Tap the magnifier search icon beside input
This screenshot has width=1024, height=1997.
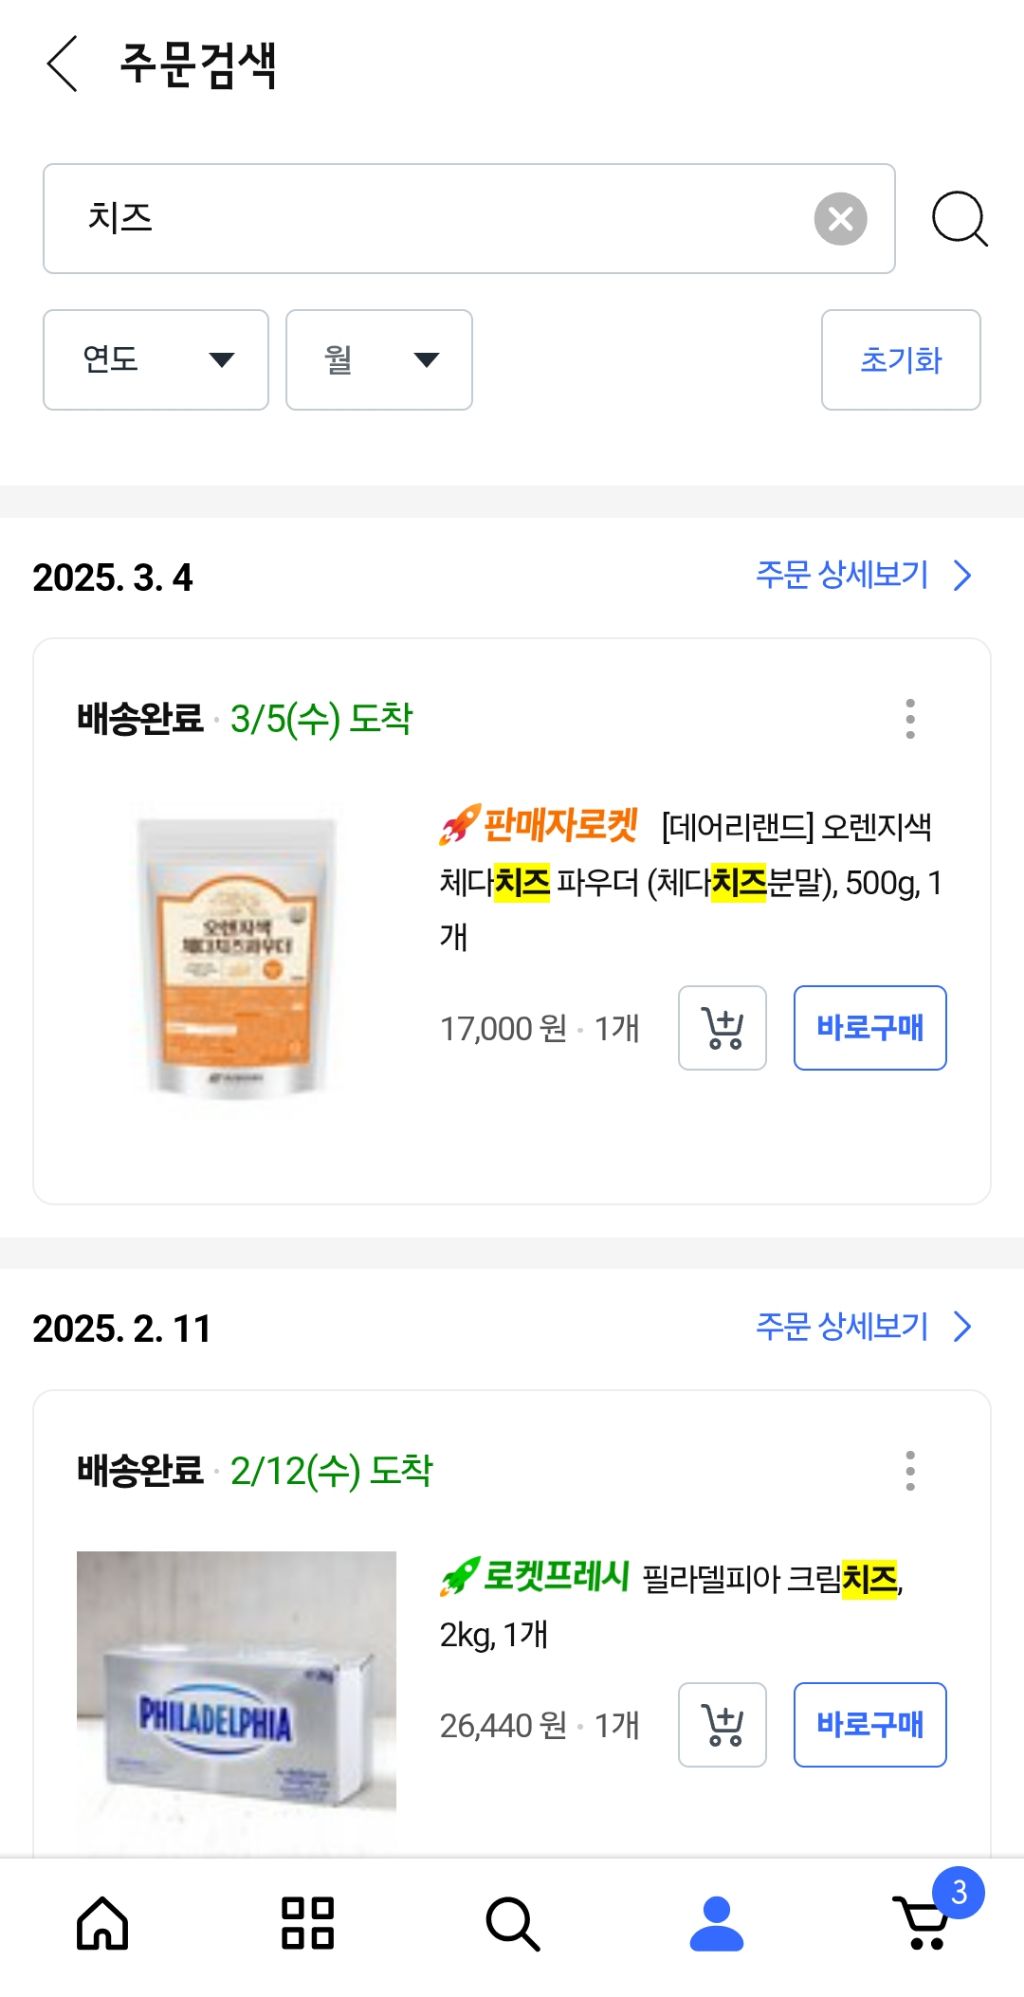tap(959, 219)
